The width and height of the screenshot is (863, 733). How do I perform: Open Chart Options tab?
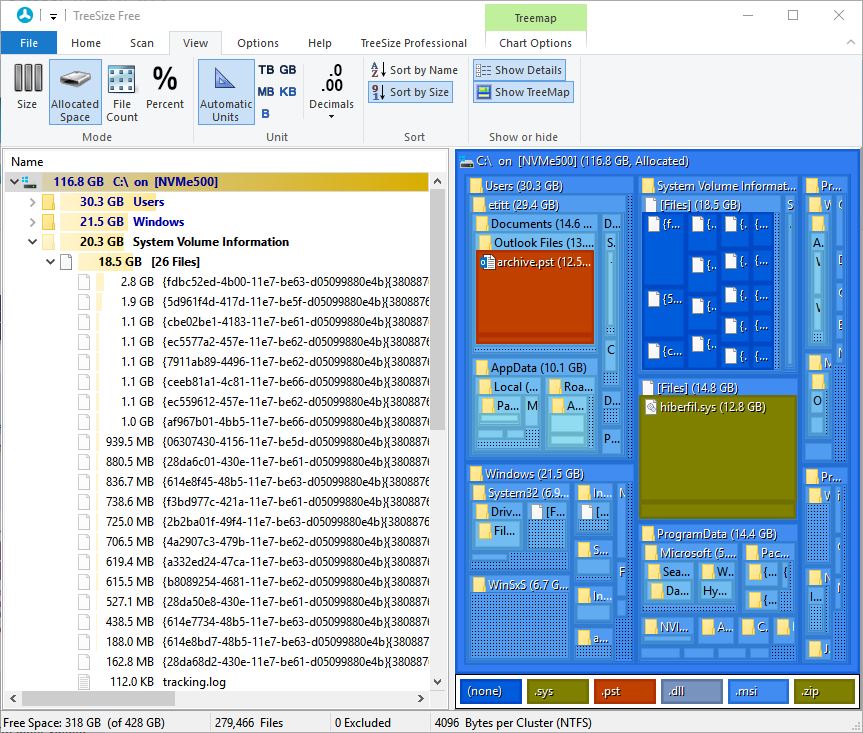tap(535, 43)
